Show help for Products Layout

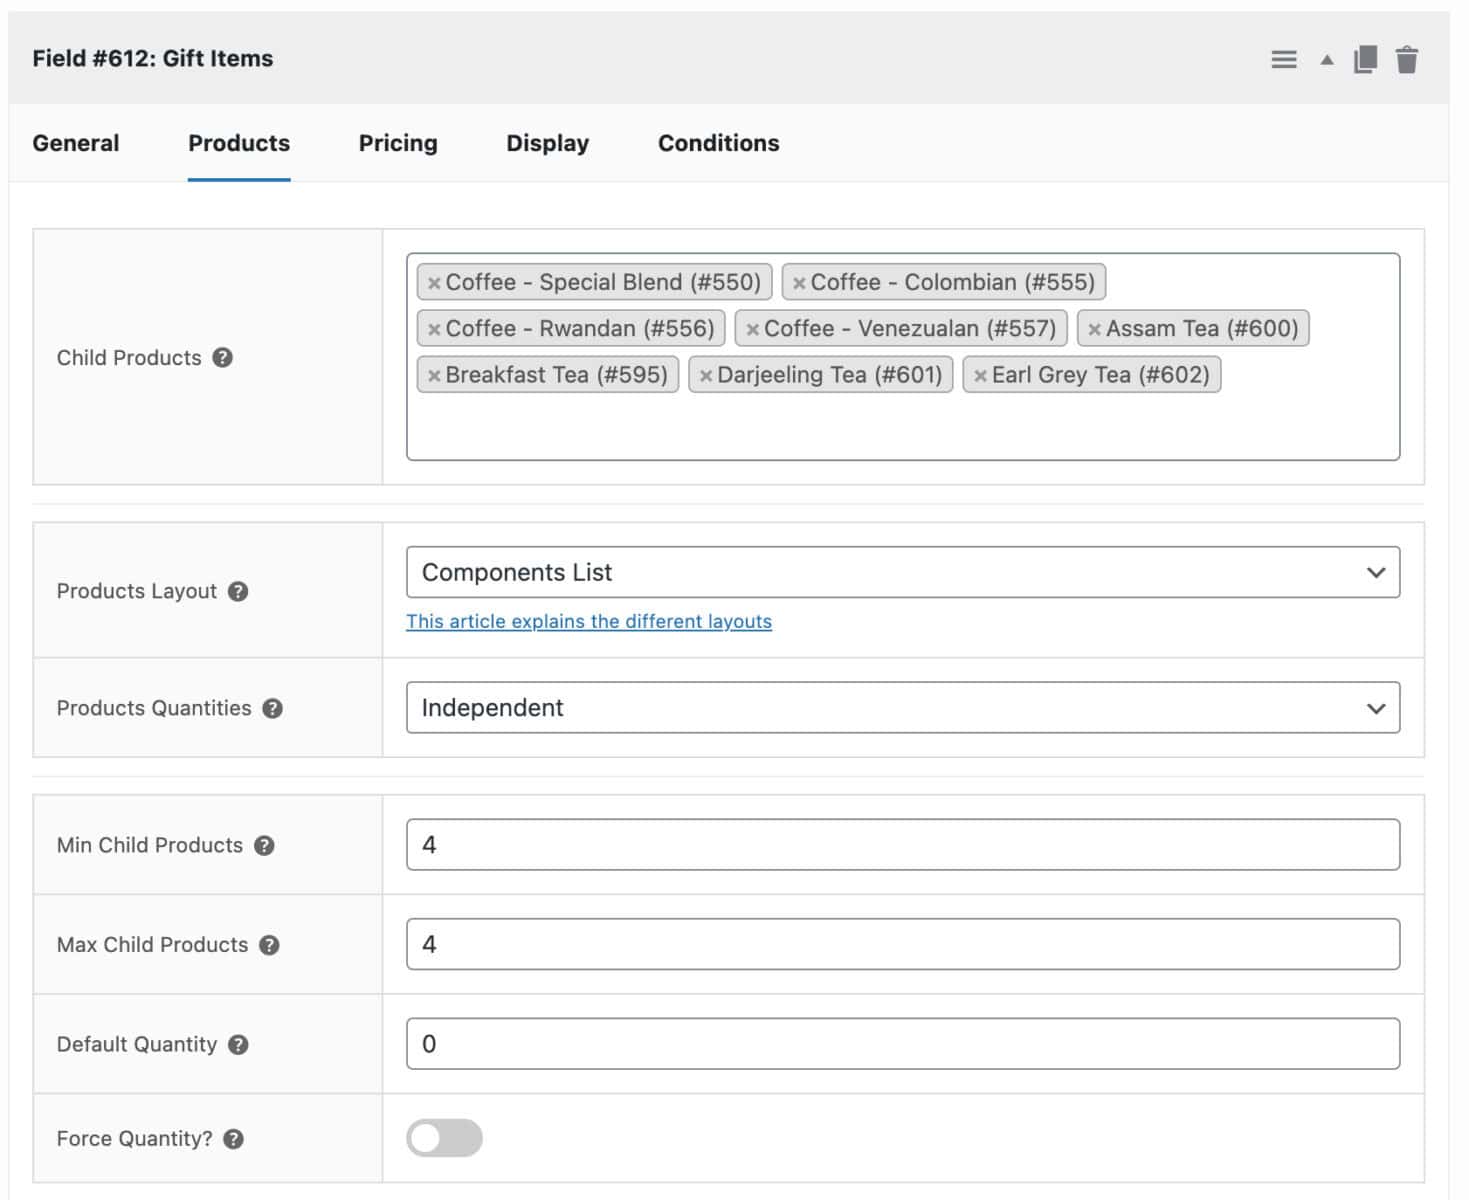click(x=238, y=591)
